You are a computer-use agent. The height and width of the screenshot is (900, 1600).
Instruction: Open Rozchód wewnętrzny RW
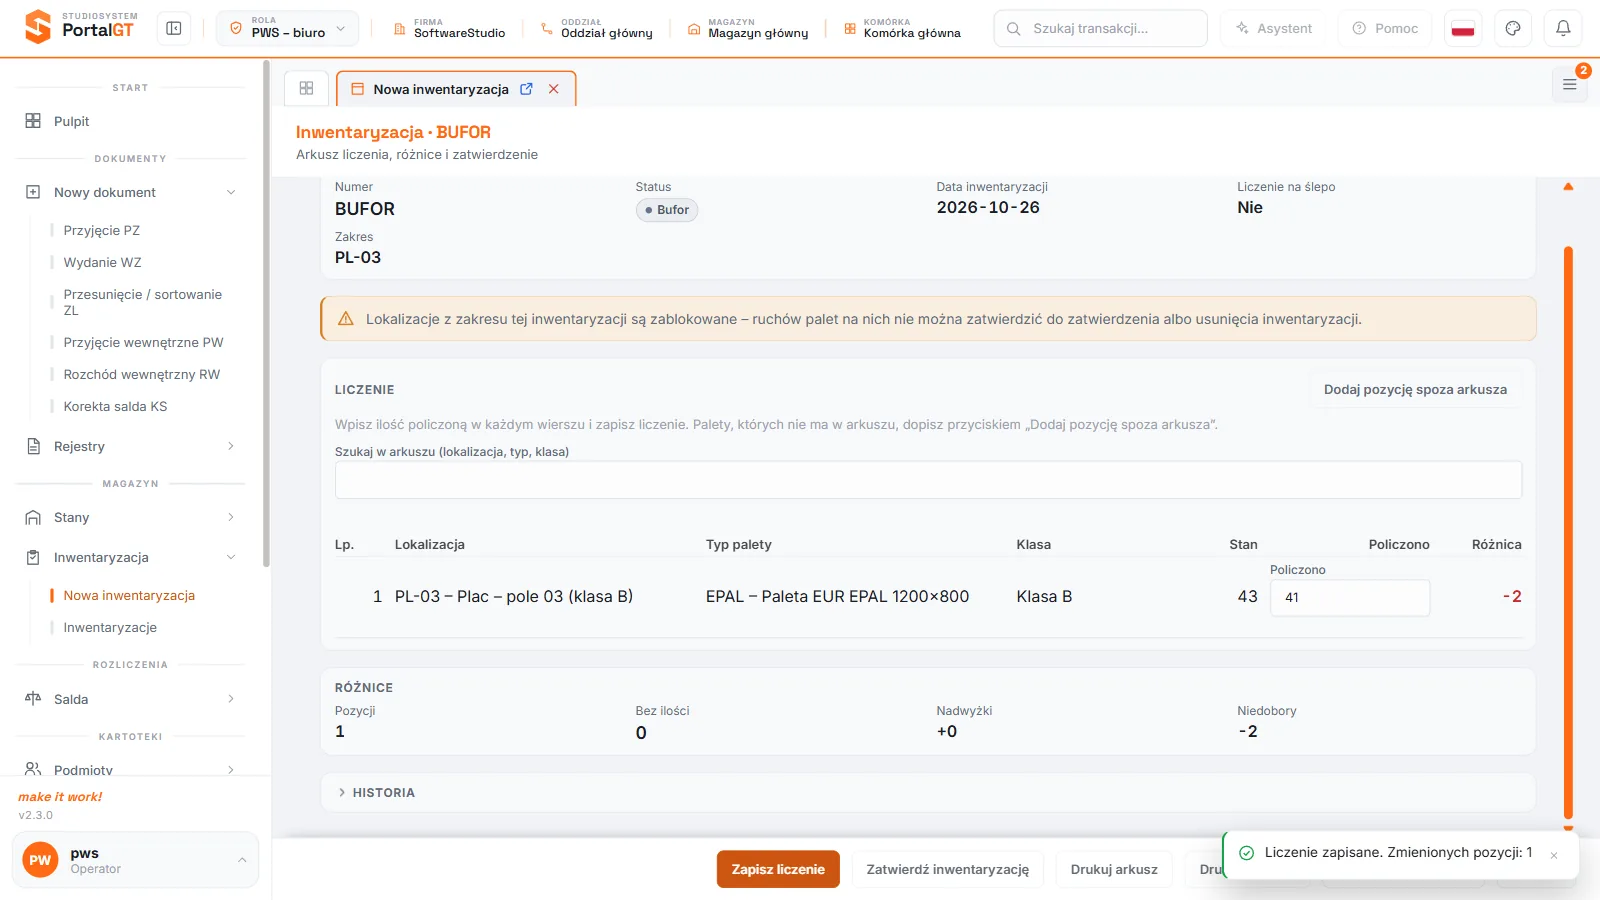(x=142, y=374)
